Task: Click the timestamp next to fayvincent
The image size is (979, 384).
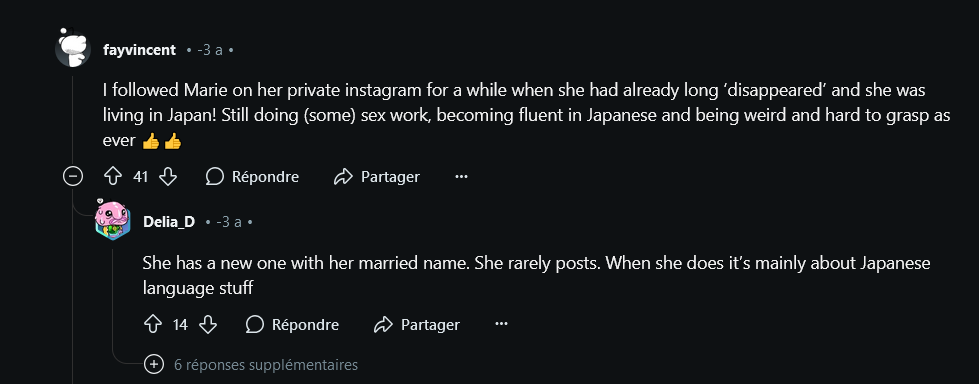Action: [x=210, y=50]
